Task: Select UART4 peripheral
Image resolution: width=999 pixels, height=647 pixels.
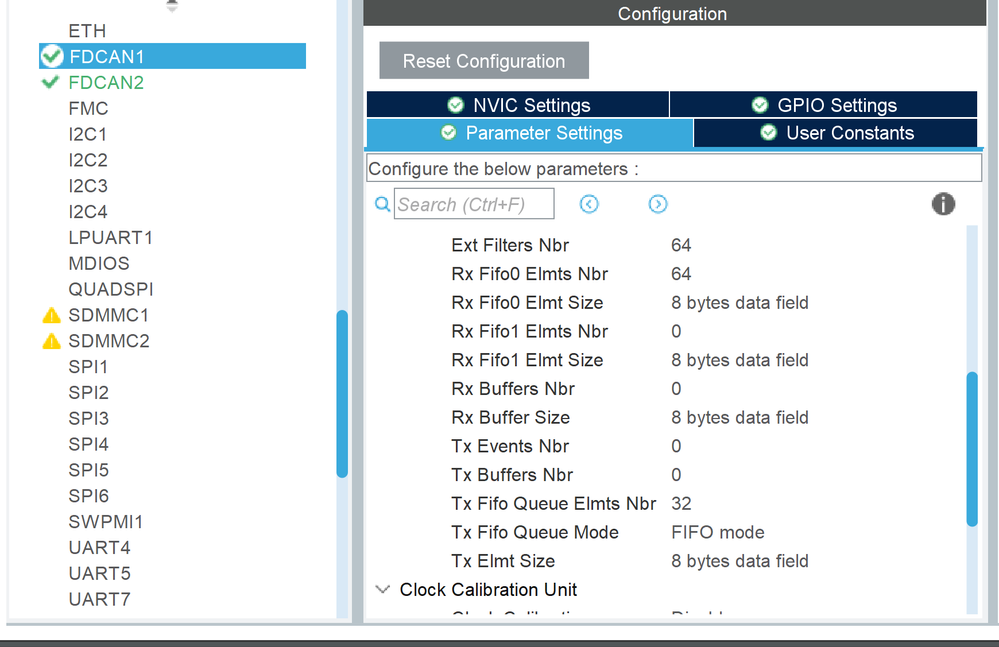Action: point(99,548)
